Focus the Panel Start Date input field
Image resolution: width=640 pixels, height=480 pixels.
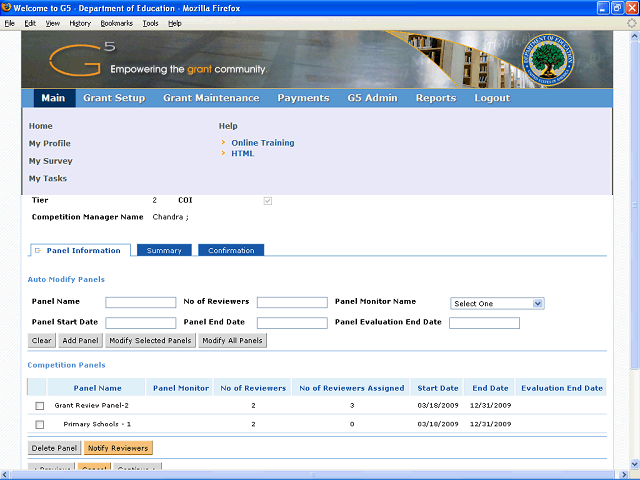[140, 323]
